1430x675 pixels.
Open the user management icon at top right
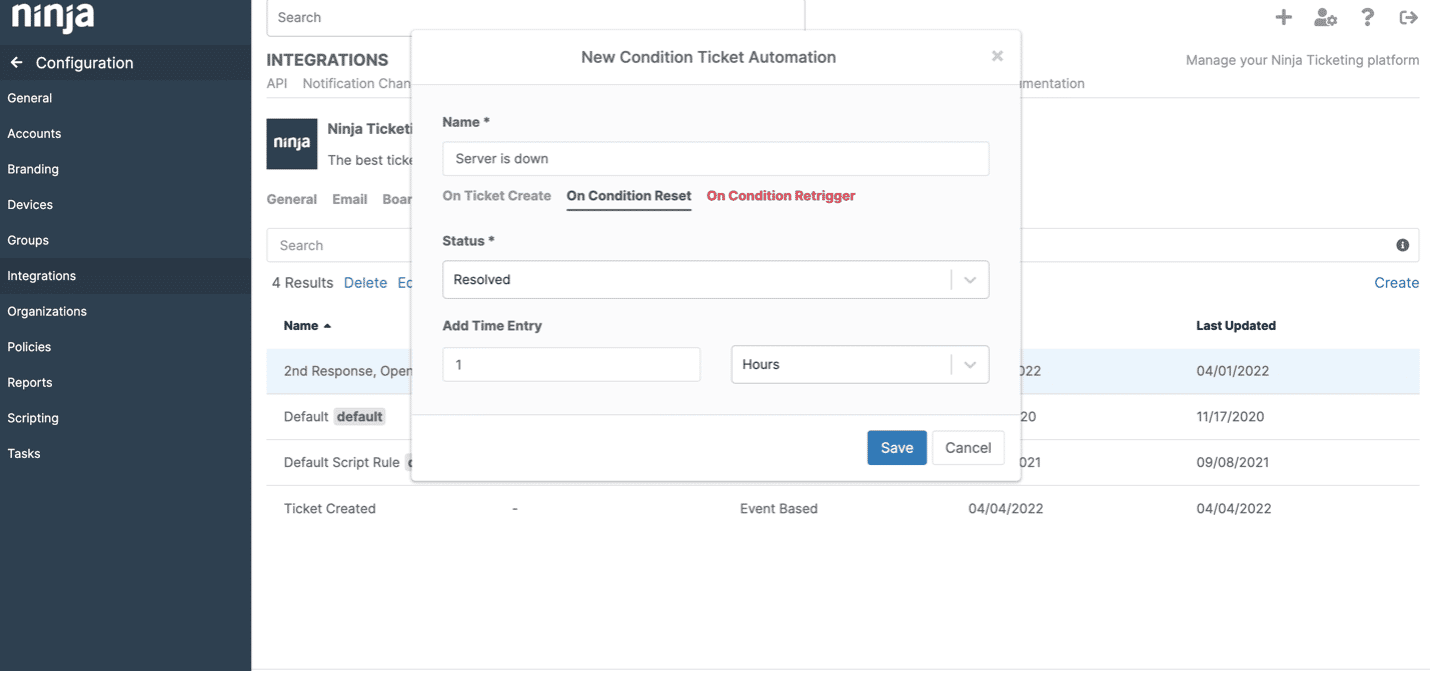[1326, 17]
